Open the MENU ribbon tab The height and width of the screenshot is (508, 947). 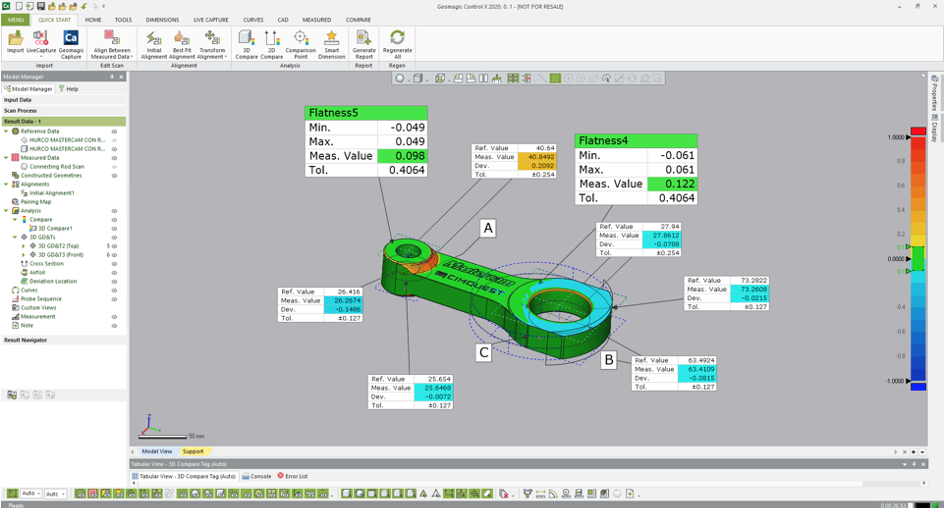(16, 20)
